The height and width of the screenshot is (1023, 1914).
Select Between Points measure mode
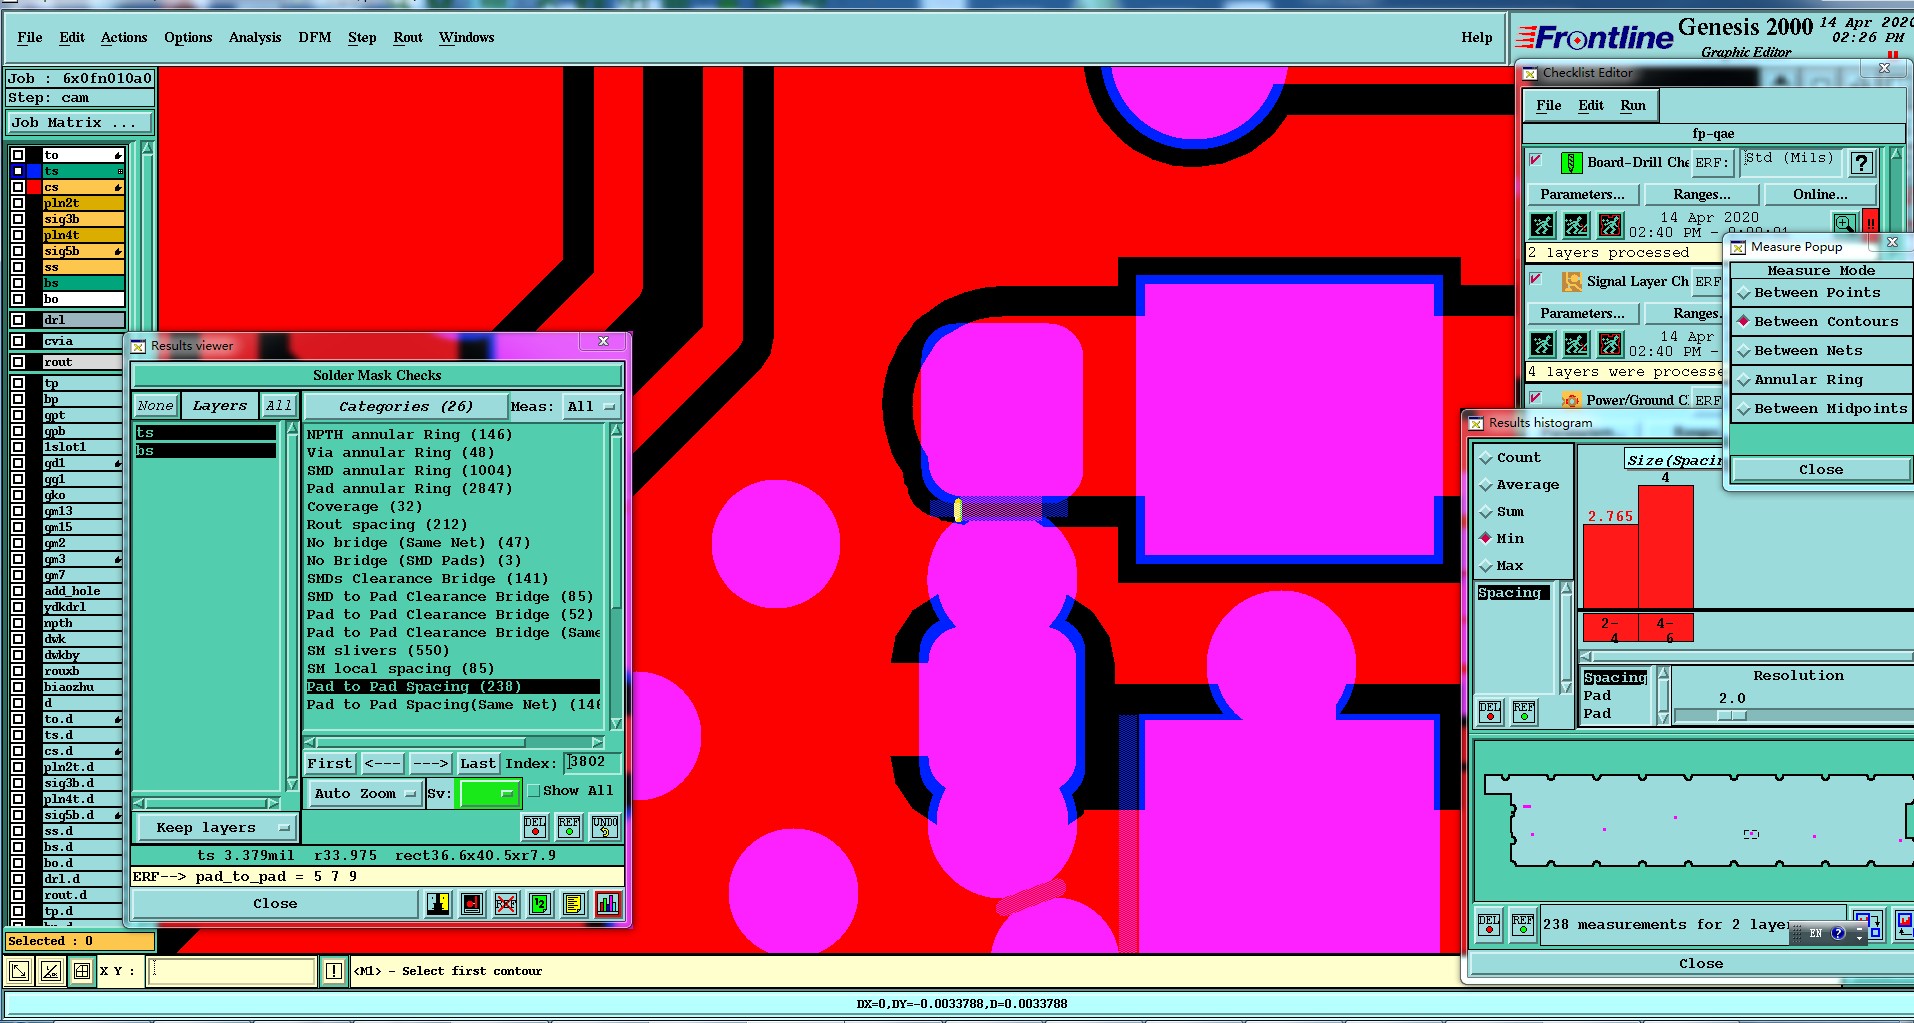coord(1820,293)
